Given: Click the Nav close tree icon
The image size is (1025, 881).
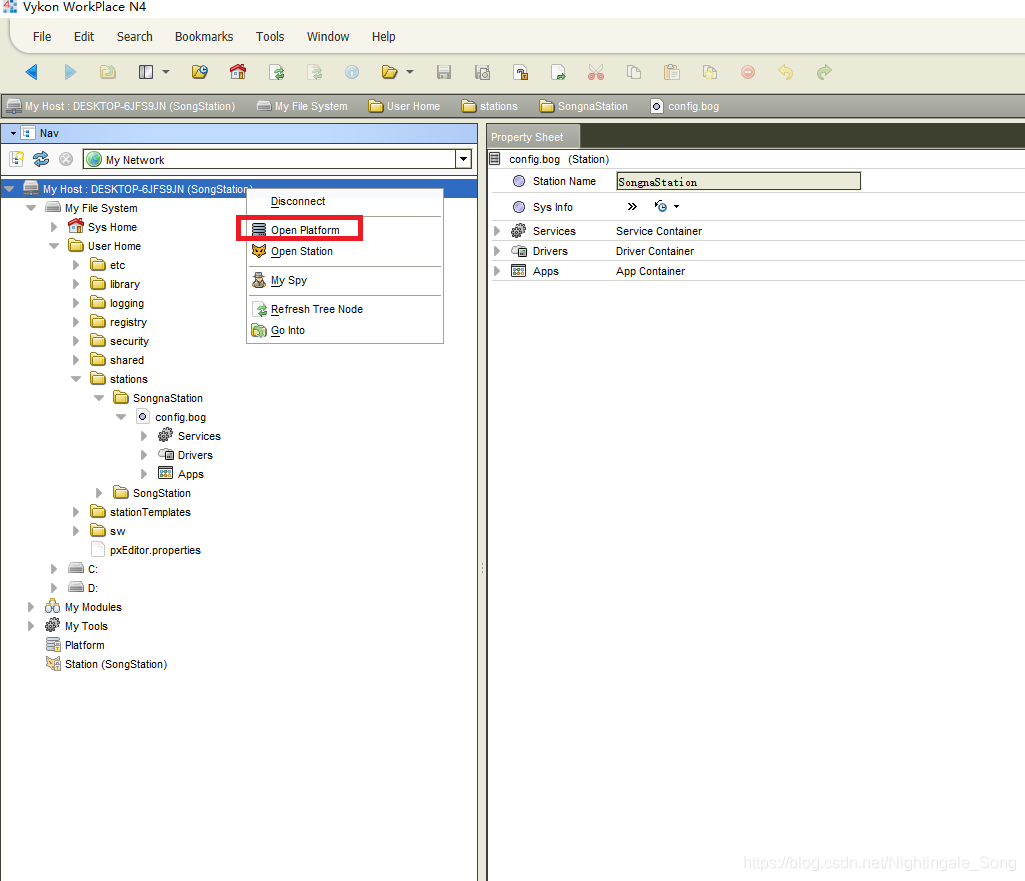Looking at the screenshot, I should [x=66, y=159].
